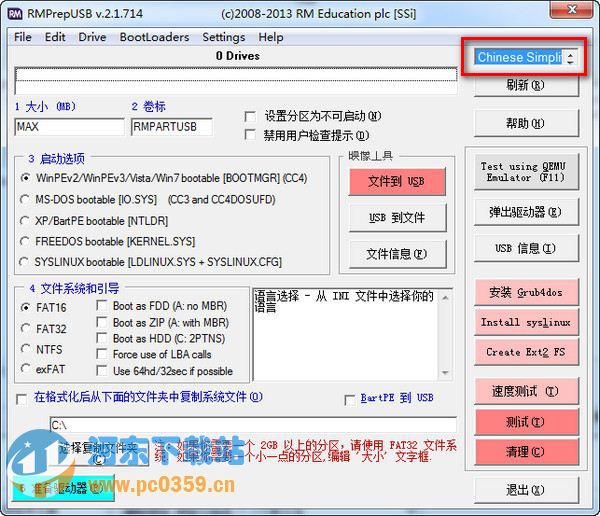The image size is (600, 516).
Task: Select FREEDOS bootable [KERNEL.SYS] option
Action: pos(25,242)
